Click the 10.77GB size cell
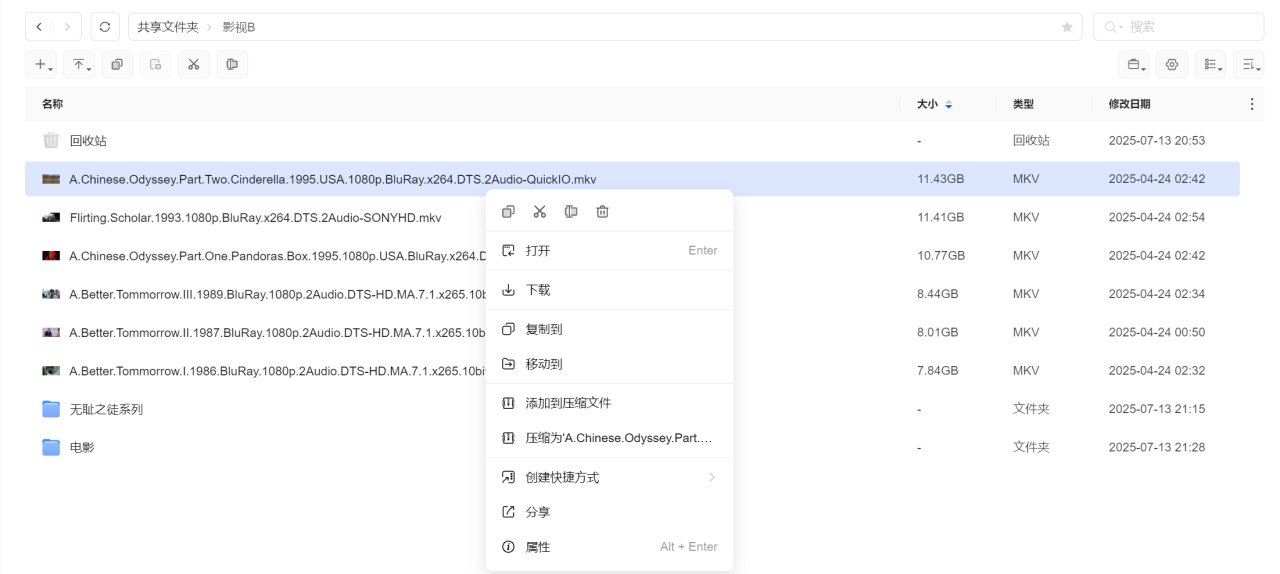The height and width of the screenshot is (574, 1280). [940, 256]
